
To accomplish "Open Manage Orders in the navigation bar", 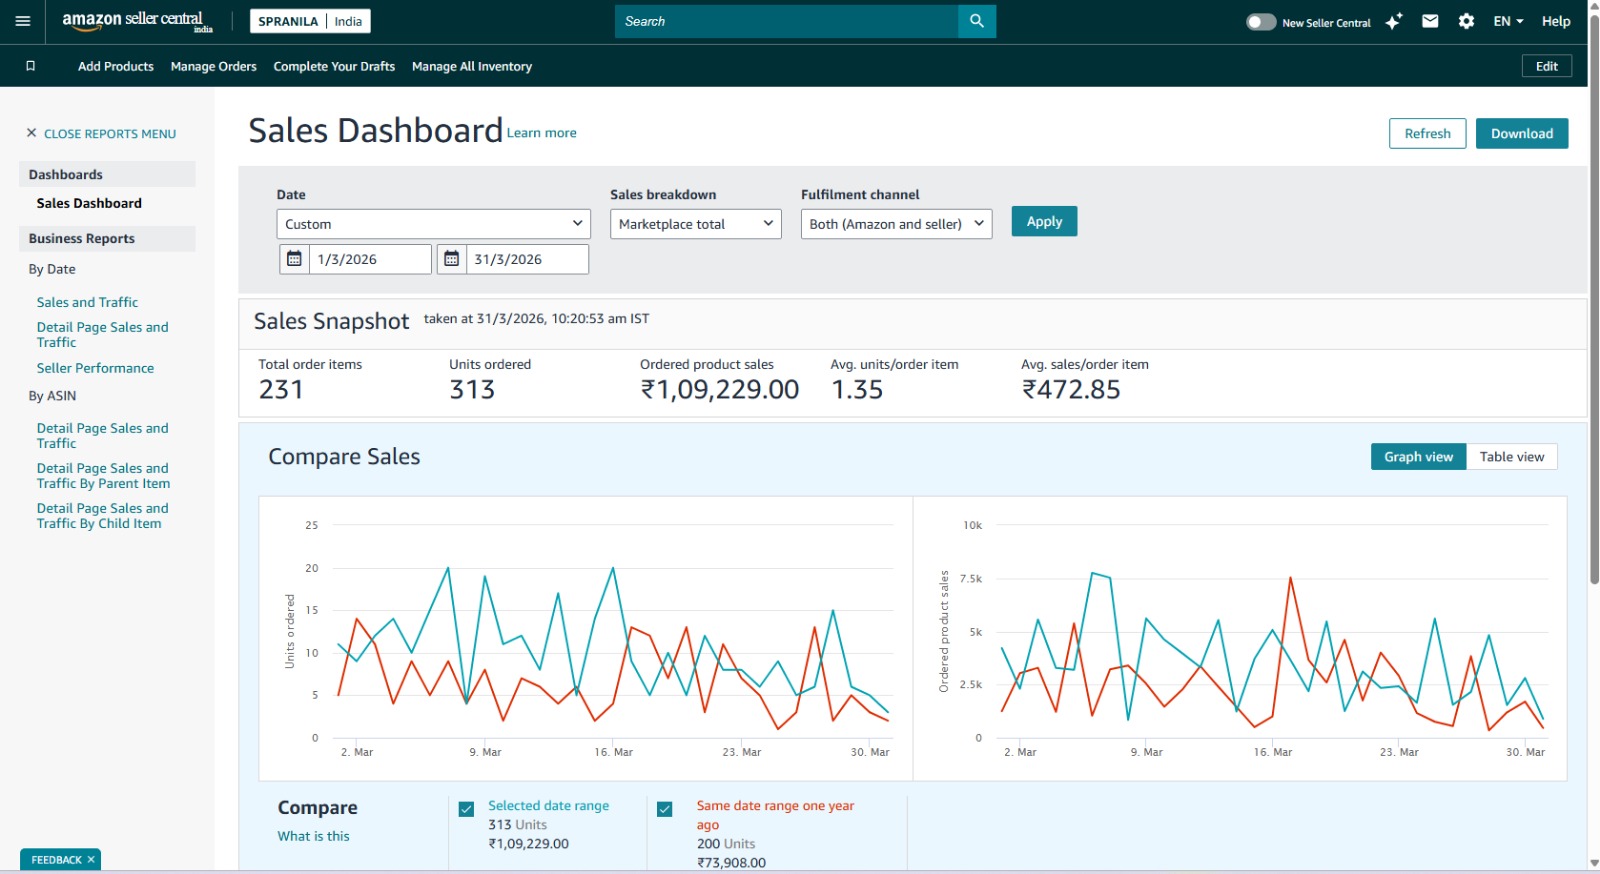I will (x=213, y=67).
